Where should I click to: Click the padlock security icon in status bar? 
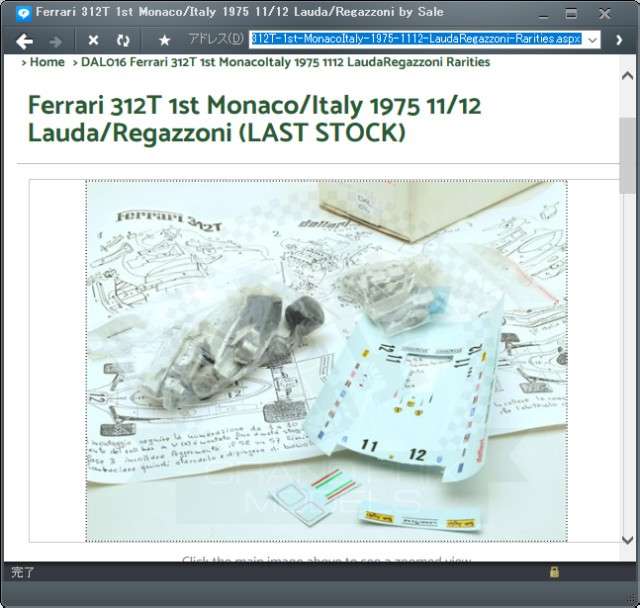click(554, 572)
